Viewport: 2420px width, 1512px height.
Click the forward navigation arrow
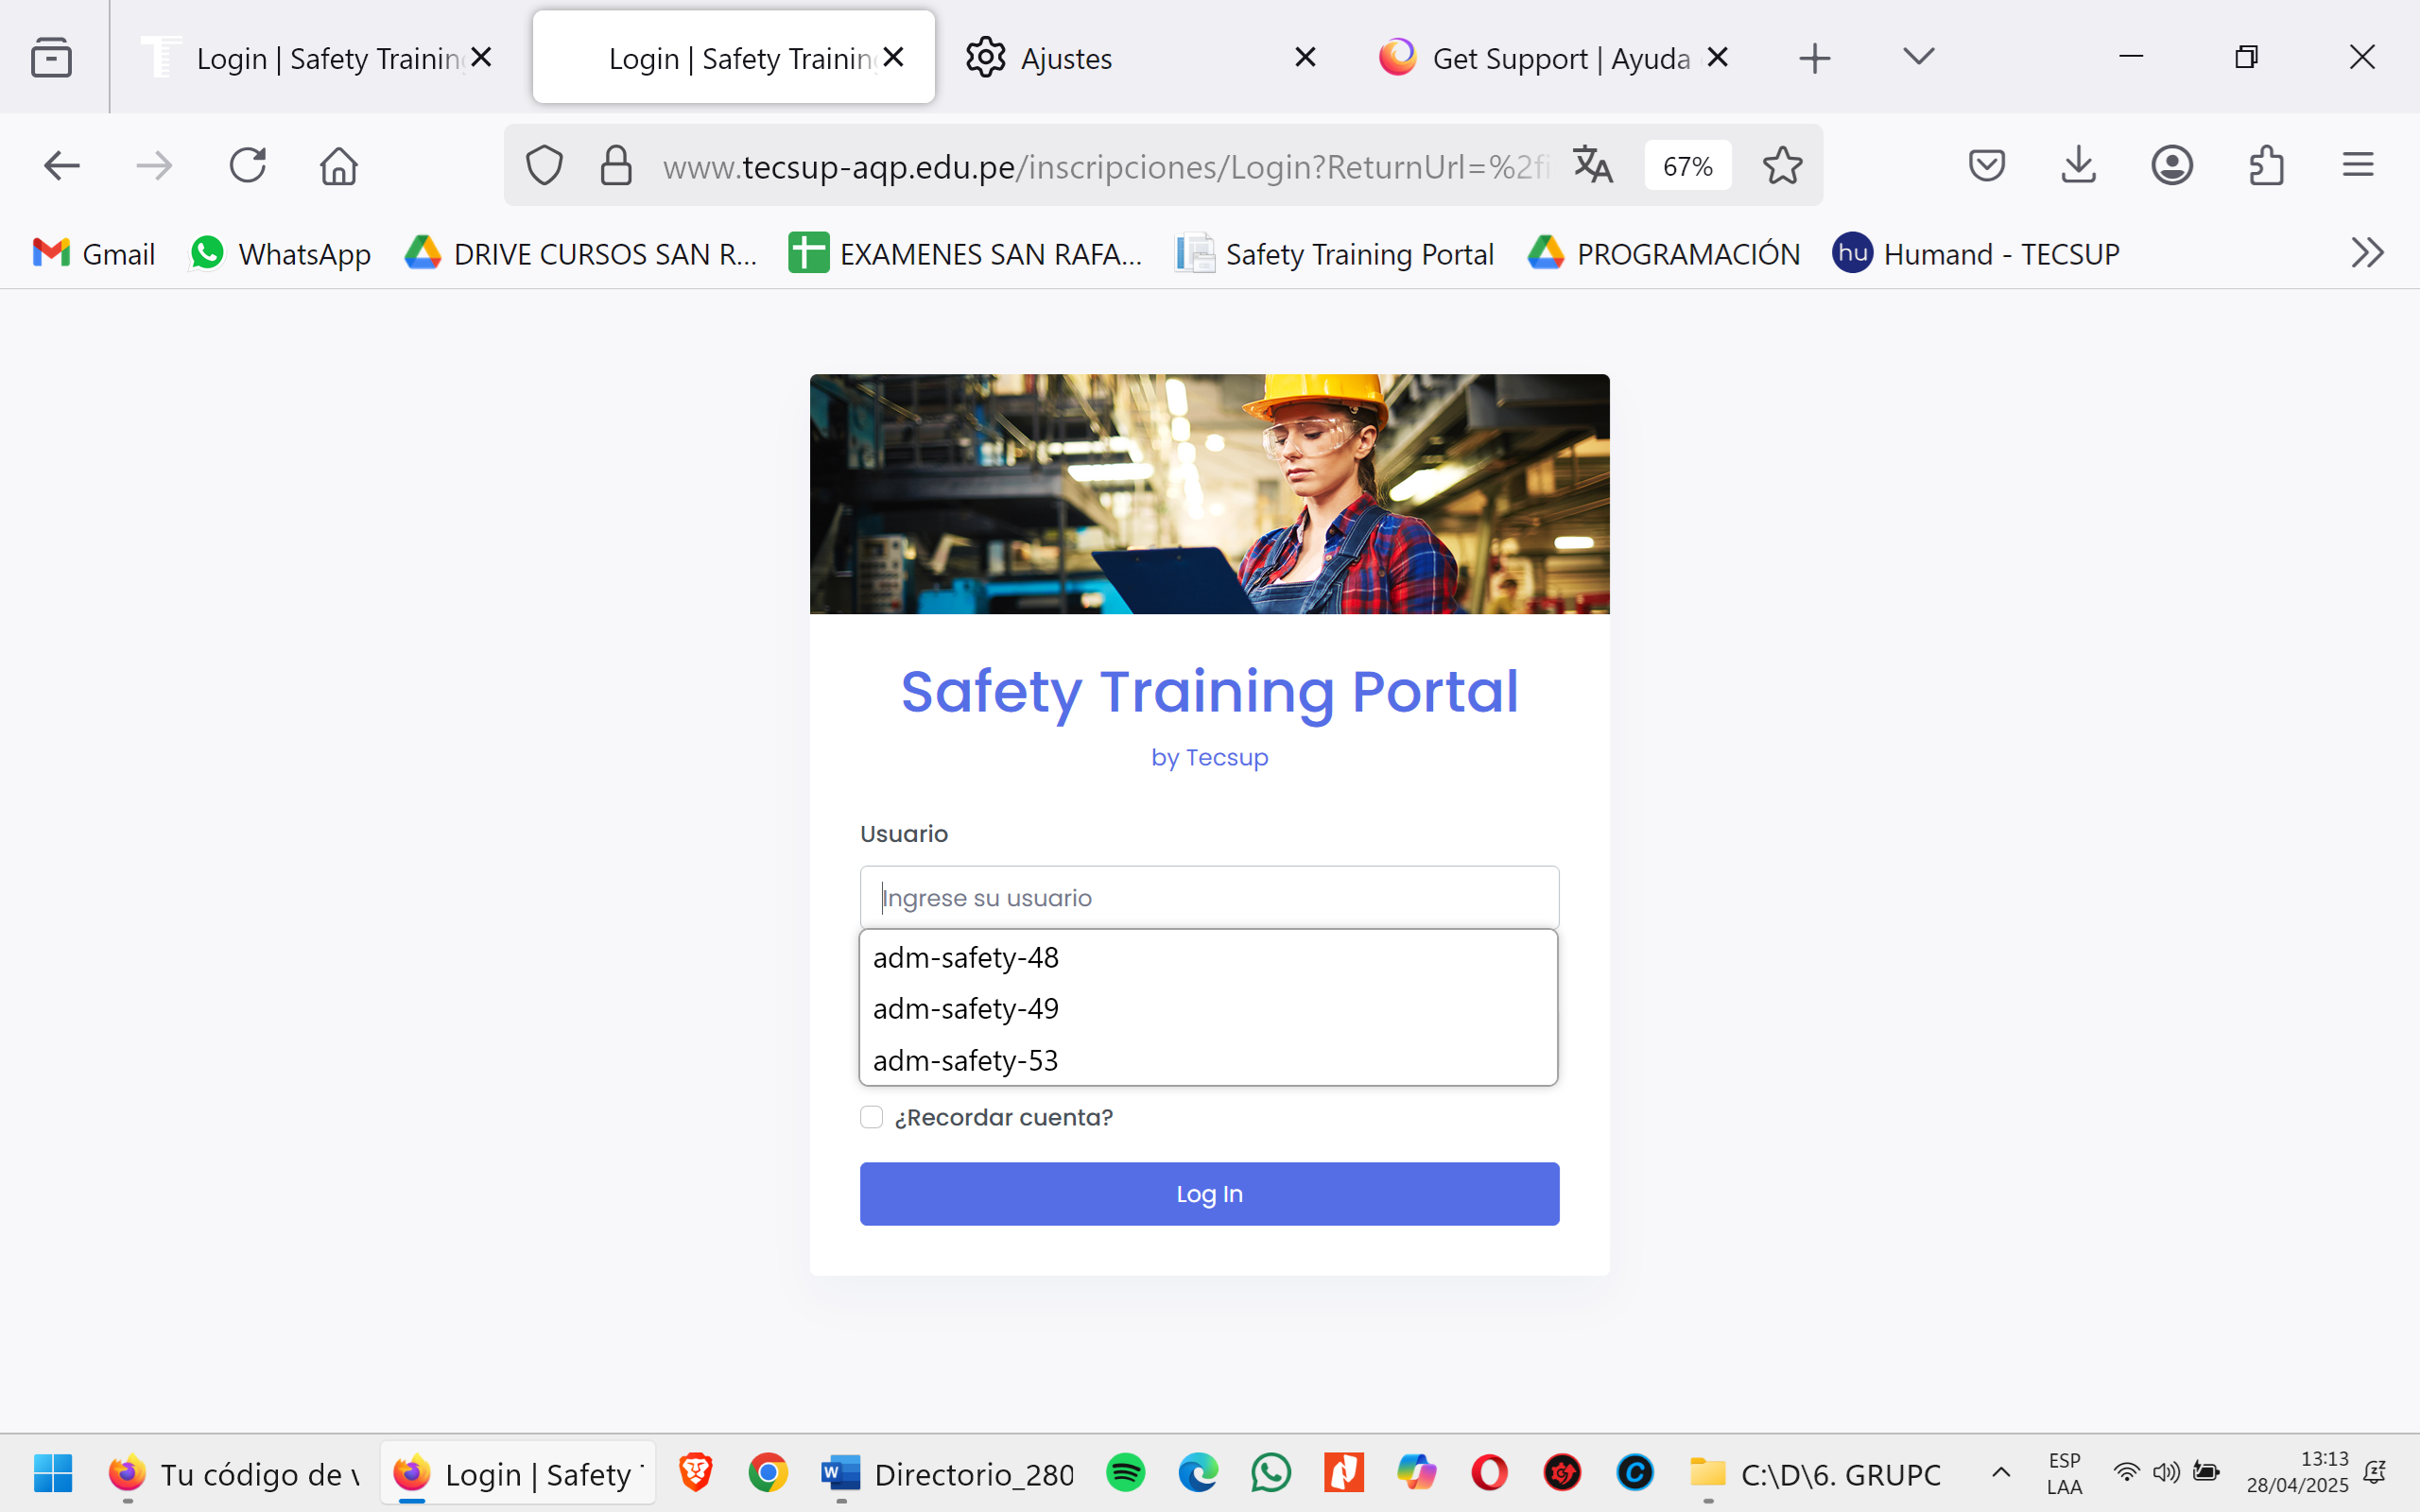(154, 165)
